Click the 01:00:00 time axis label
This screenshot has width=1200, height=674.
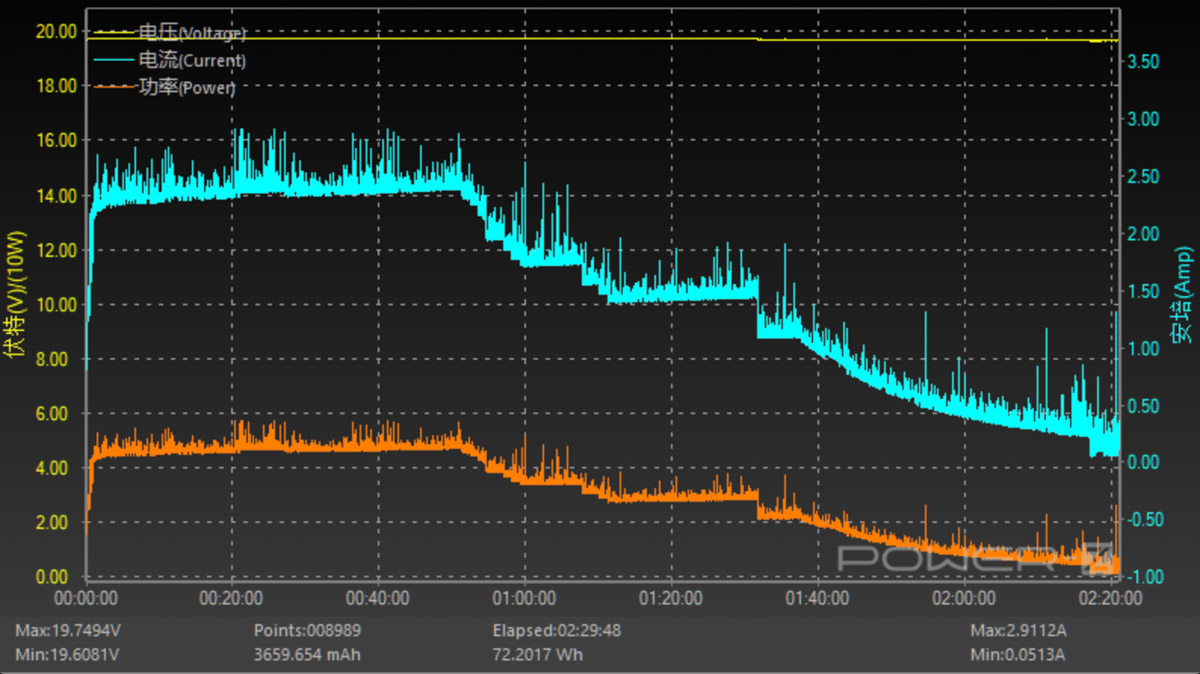coord(524,598)
